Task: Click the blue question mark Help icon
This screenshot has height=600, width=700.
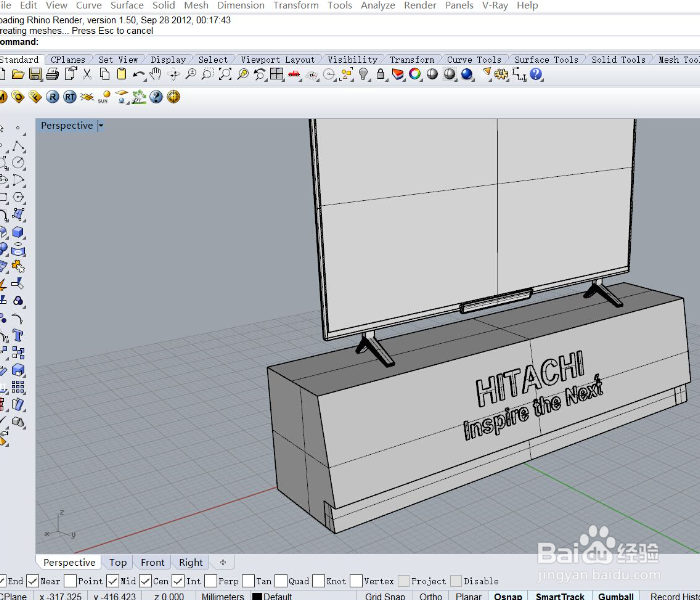Action: click(536, 74)
